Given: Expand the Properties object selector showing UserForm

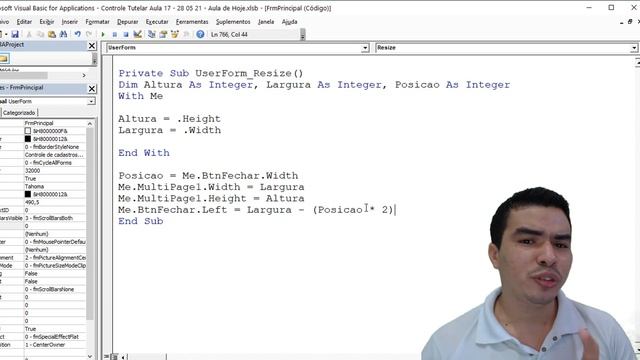Looking at the screenshot, I should click(91, 101).
